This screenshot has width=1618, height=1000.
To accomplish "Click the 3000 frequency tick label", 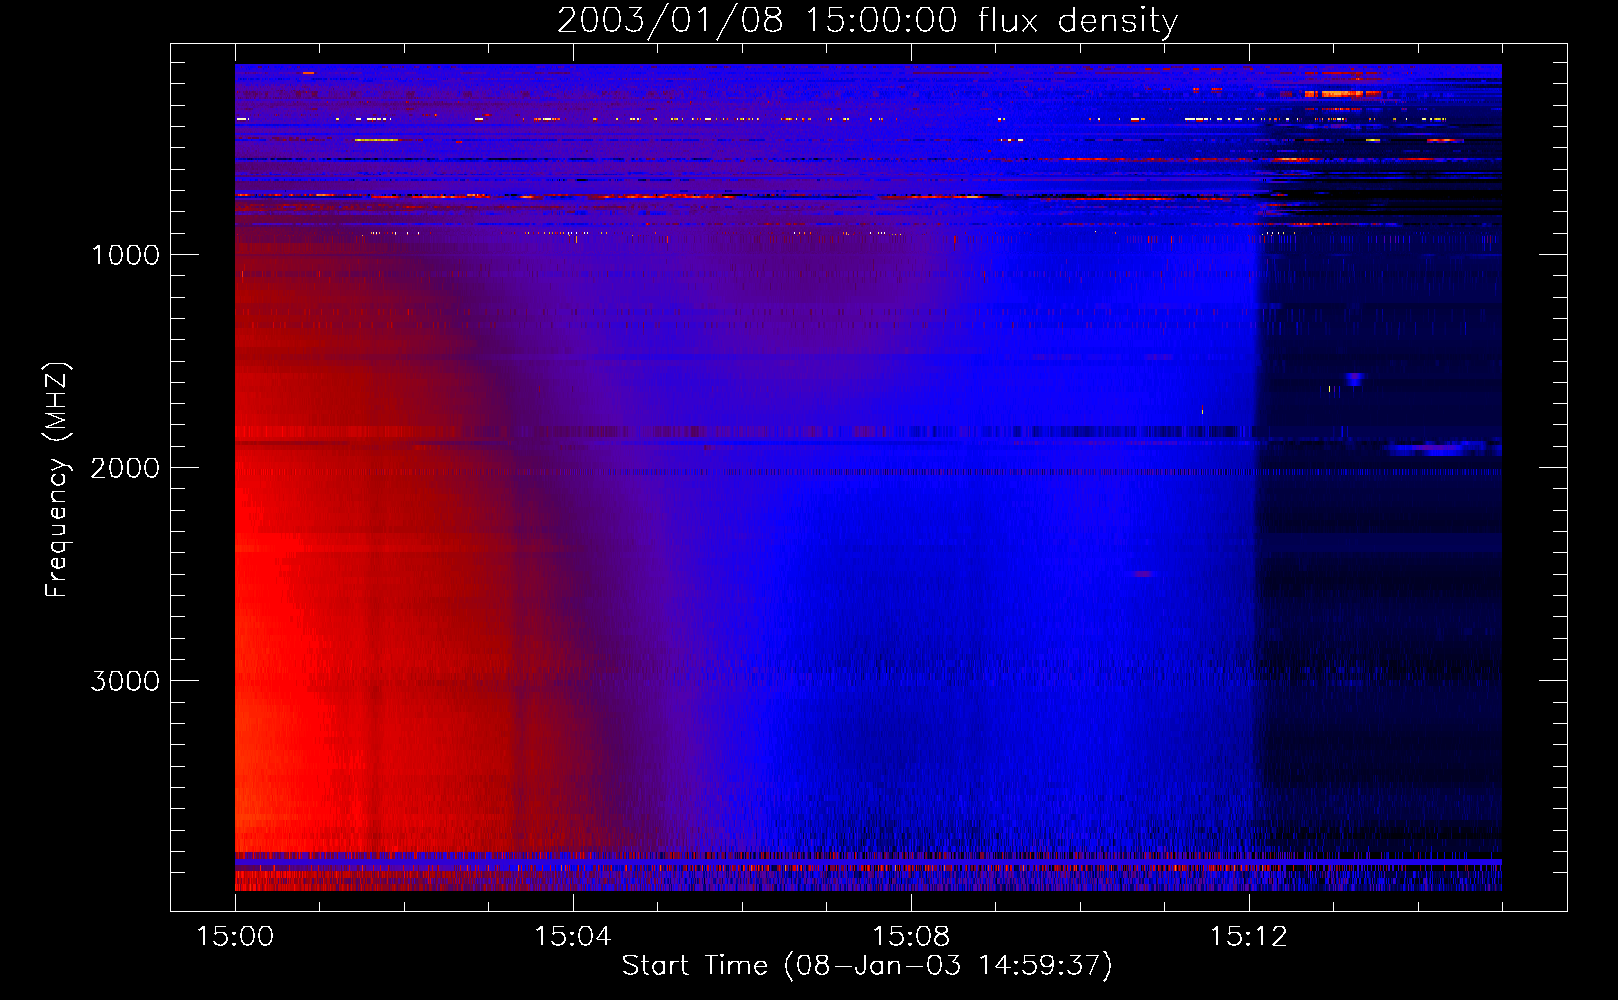I will point(125,681).
